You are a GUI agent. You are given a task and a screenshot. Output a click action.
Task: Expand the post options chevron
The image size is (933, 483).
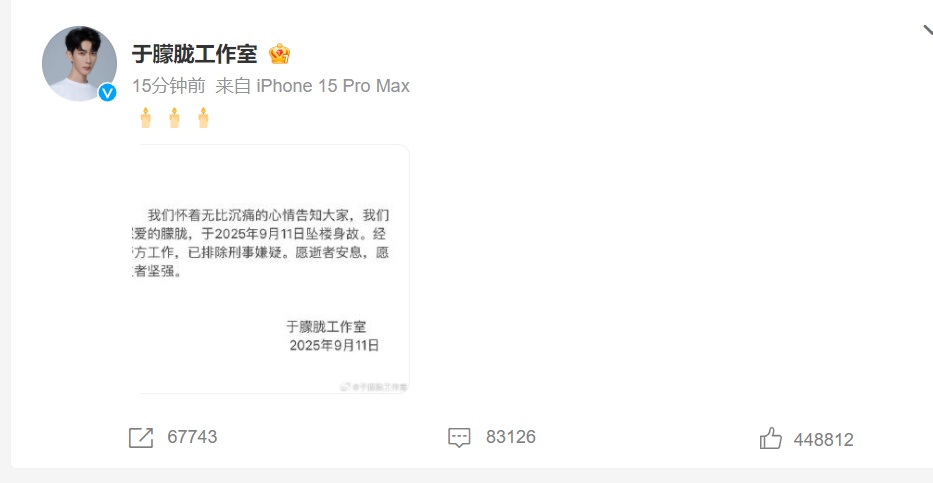tap(928, 31)
